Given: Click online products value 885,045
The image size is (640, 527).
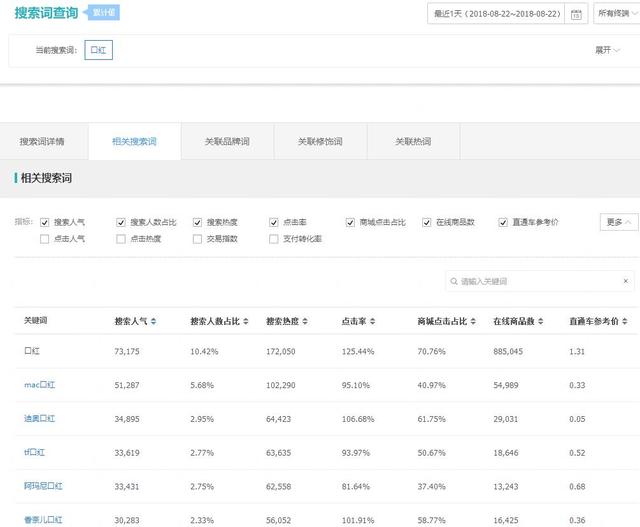Looking at the screenshot, I should (x=508, y=351).
